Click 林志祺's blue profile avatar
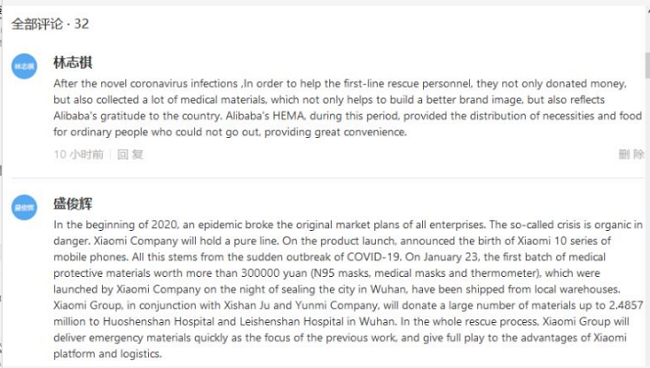 (24, 66)
